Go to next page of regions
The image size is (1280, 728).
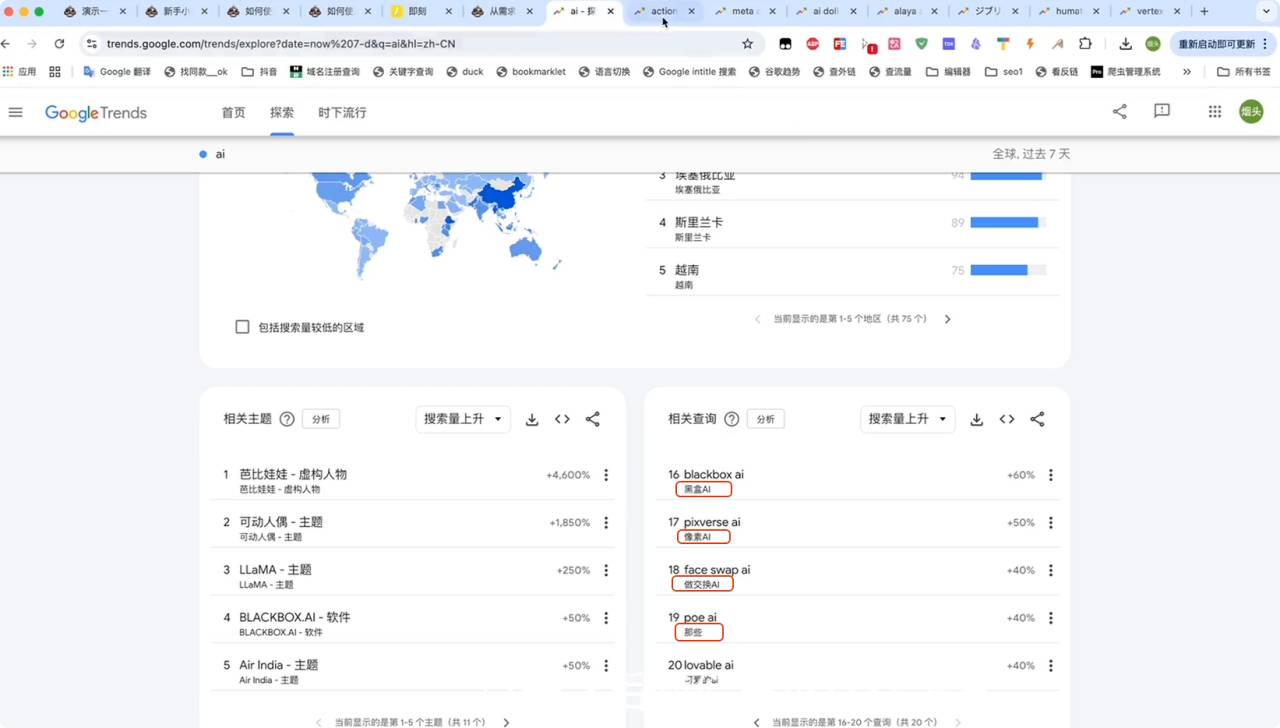(x=947, y=319)
